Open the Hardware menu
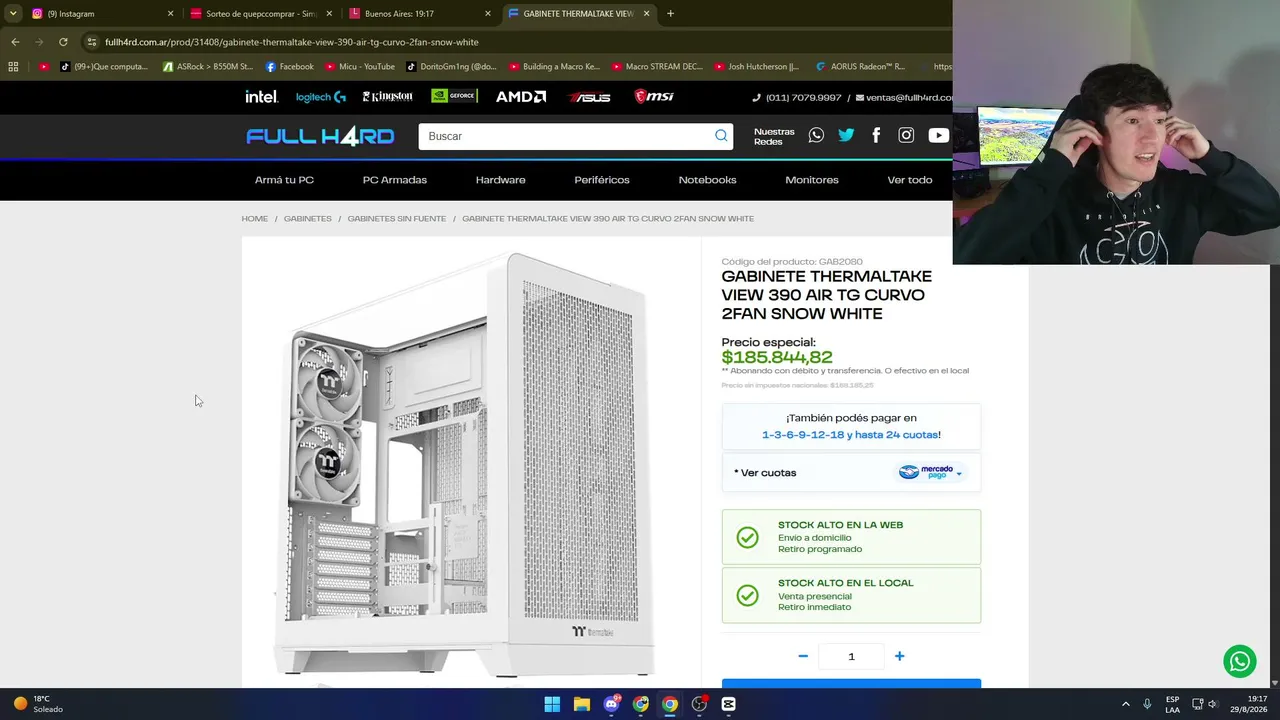This screenshot has height=720, width=1280. [500, 180]
